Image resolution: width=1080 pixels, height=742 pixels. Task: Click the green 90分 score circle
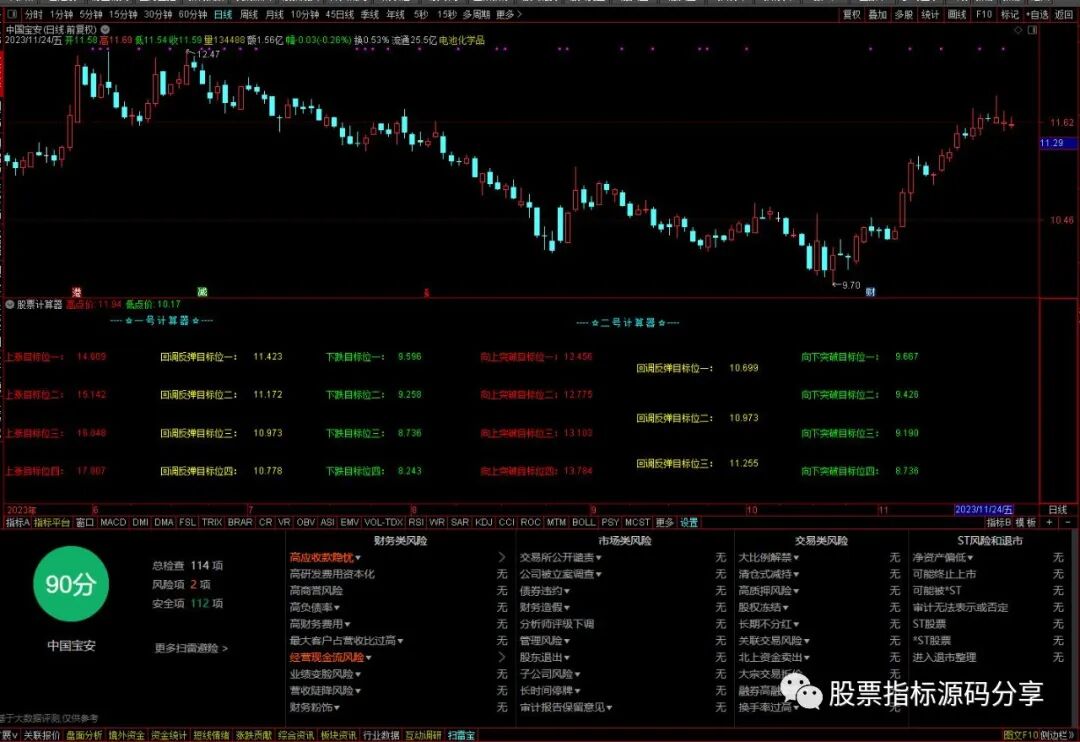click(x=71, y=584)
